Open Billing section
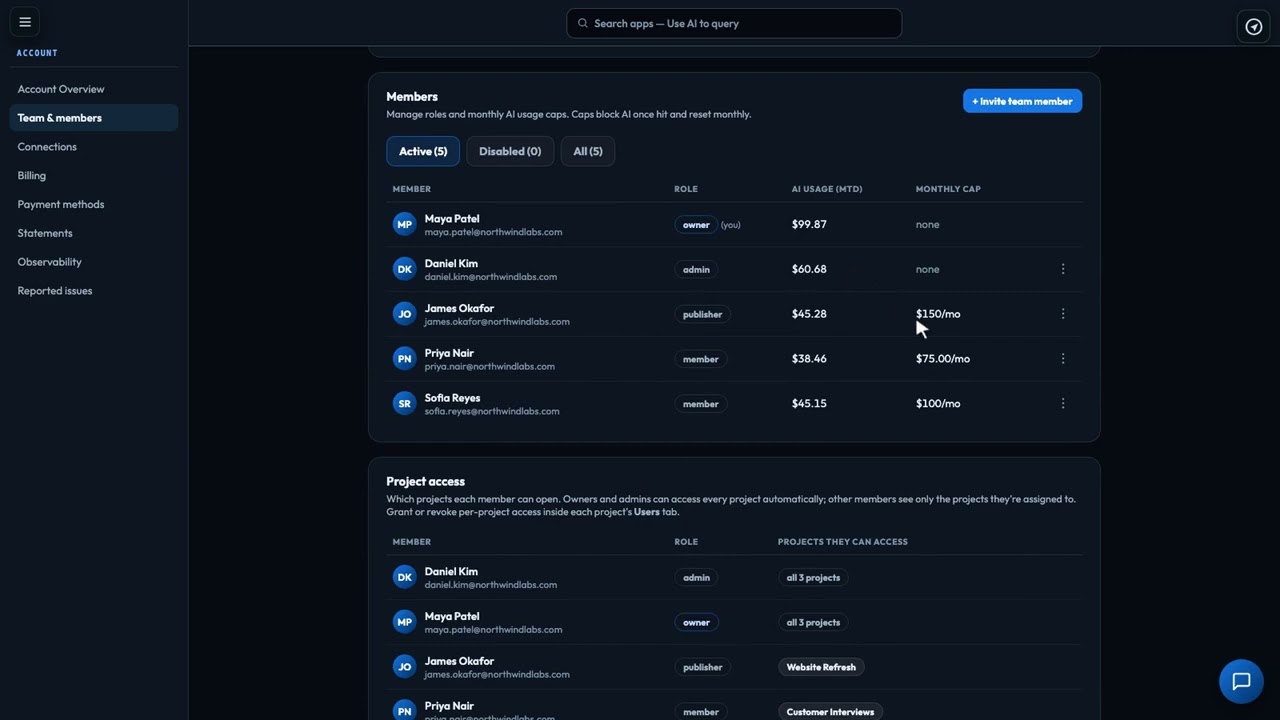1280x720 pixels. click(x=94, y=176)
